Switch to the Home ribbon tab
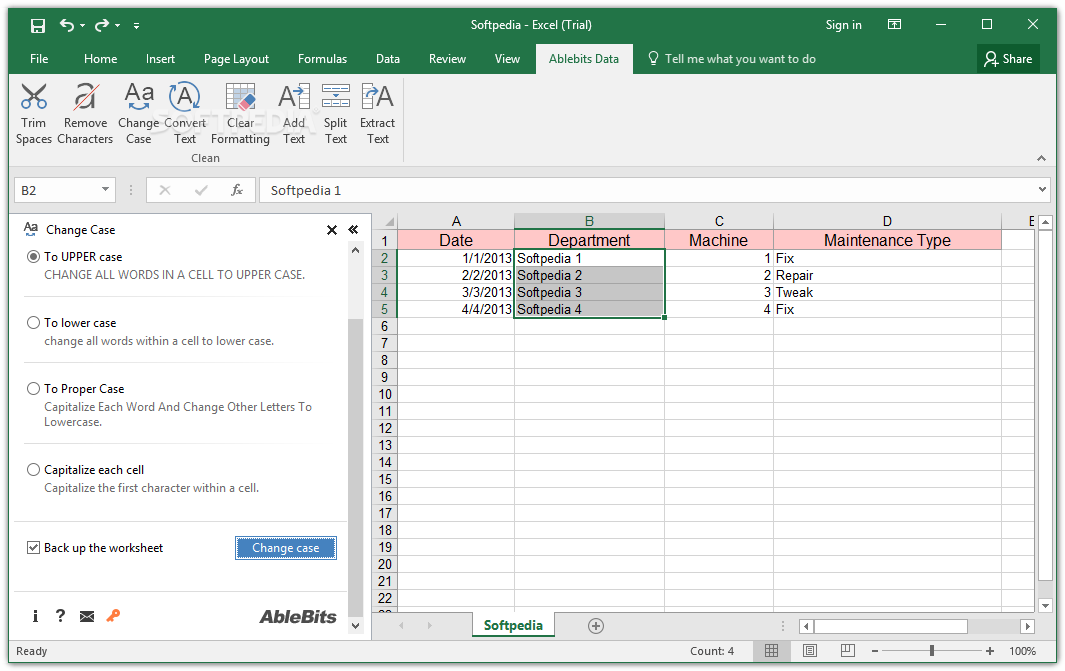1065x671 pixels. (101, 59)
